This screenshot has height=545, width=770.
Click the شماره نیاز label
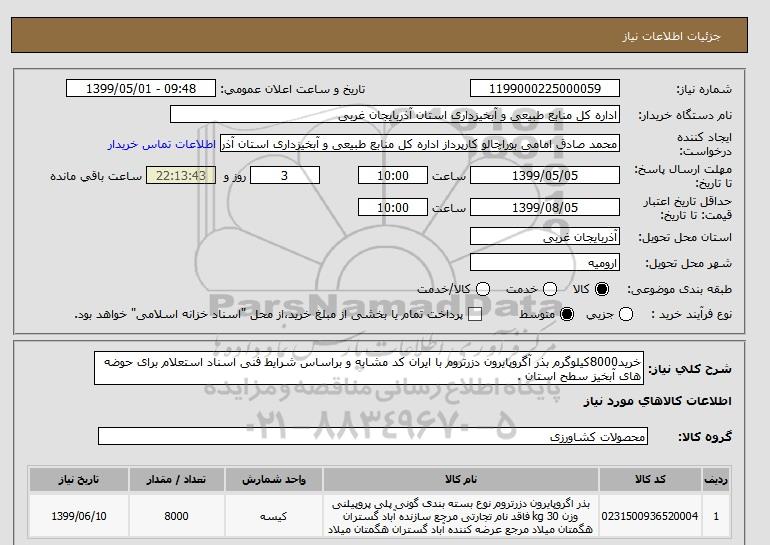click(704, 89)
